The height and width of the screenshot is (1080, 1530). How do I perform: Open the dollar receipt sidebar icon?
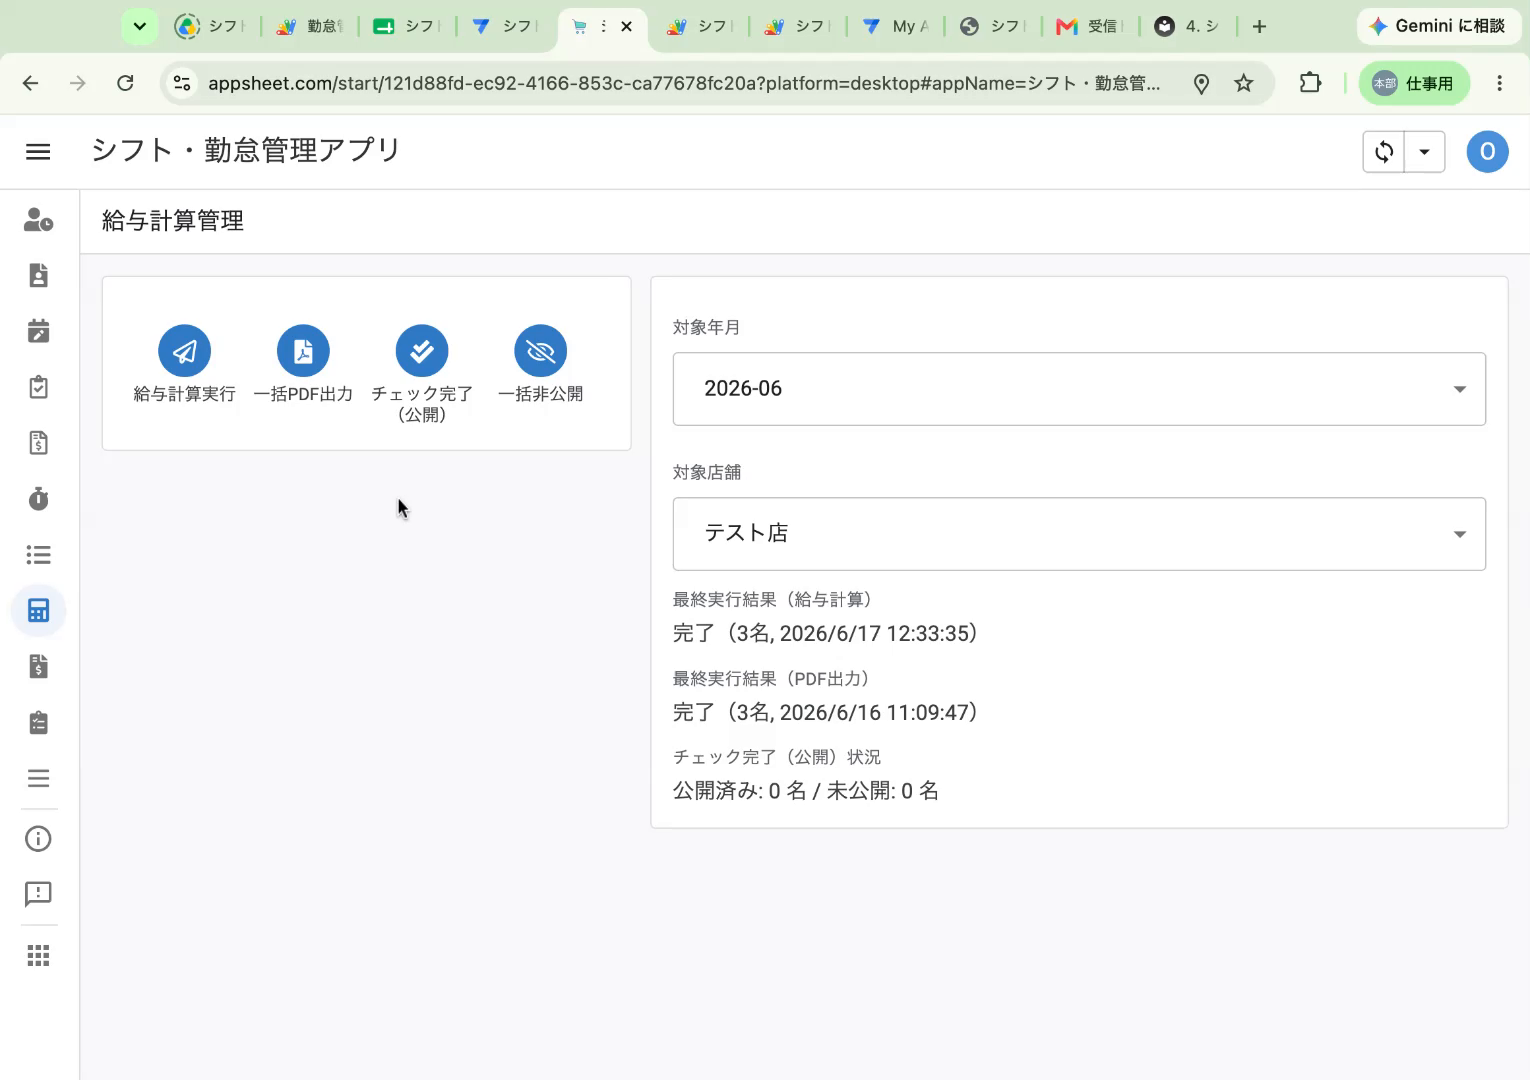38,443
